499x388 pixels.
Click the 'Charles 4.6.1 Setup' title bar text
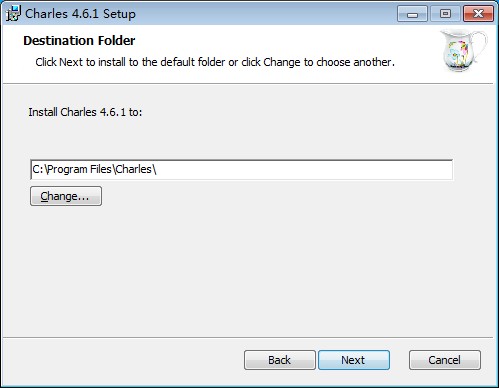[80, 14]
